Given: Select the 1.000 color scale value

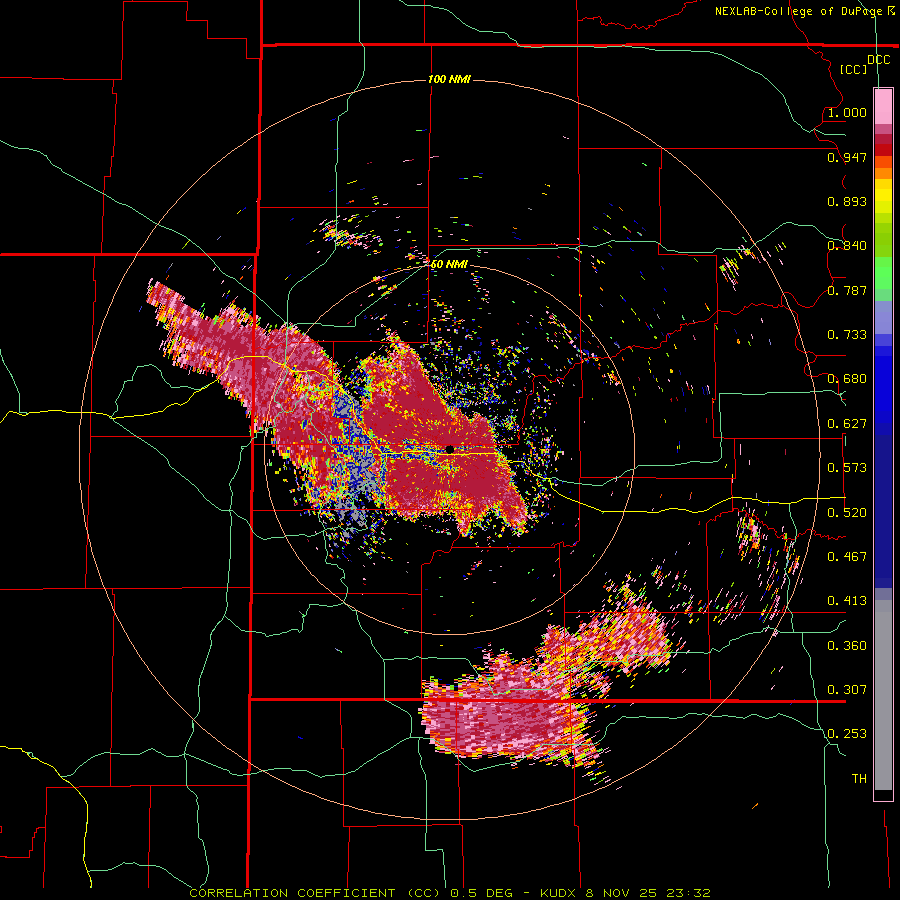Looking at the screenshot, I should [x=847, y=112].
